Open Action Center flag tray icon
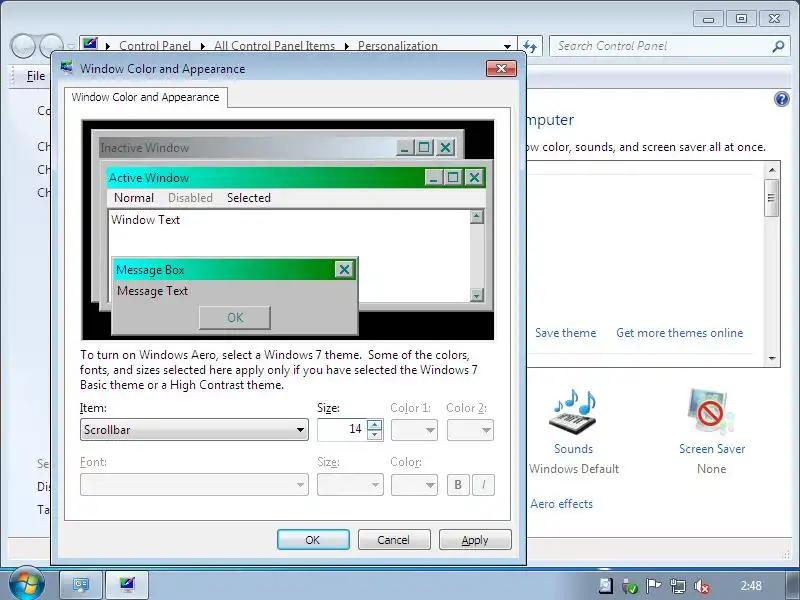This screenshot has height=600, width=800. [654, 586]
